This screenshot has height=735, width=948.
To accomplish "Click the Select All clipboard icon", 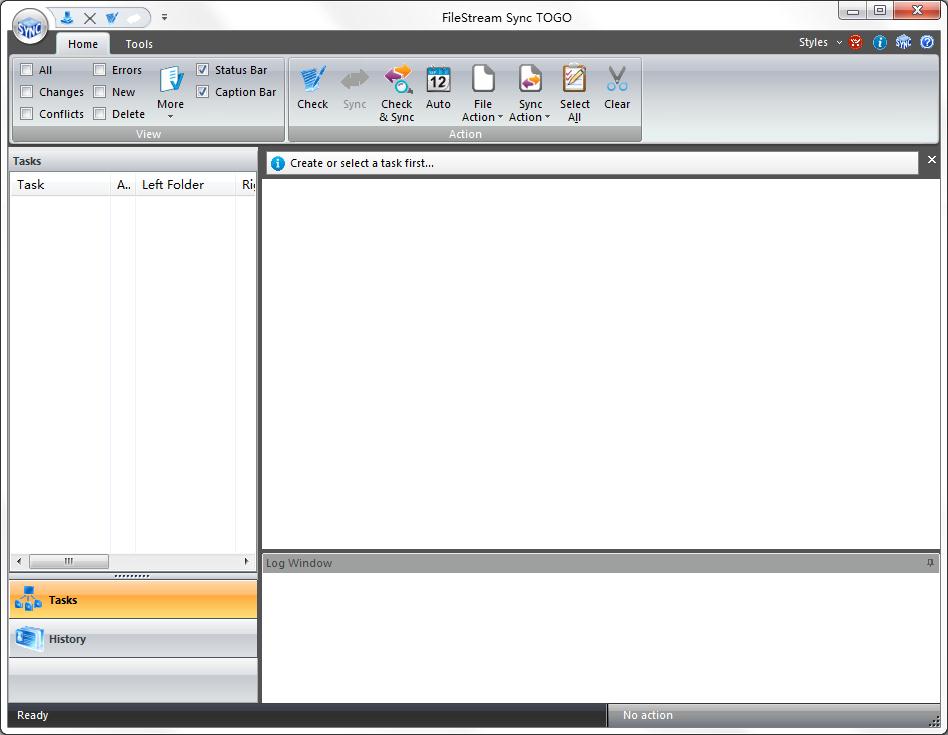I will (574, 79).
